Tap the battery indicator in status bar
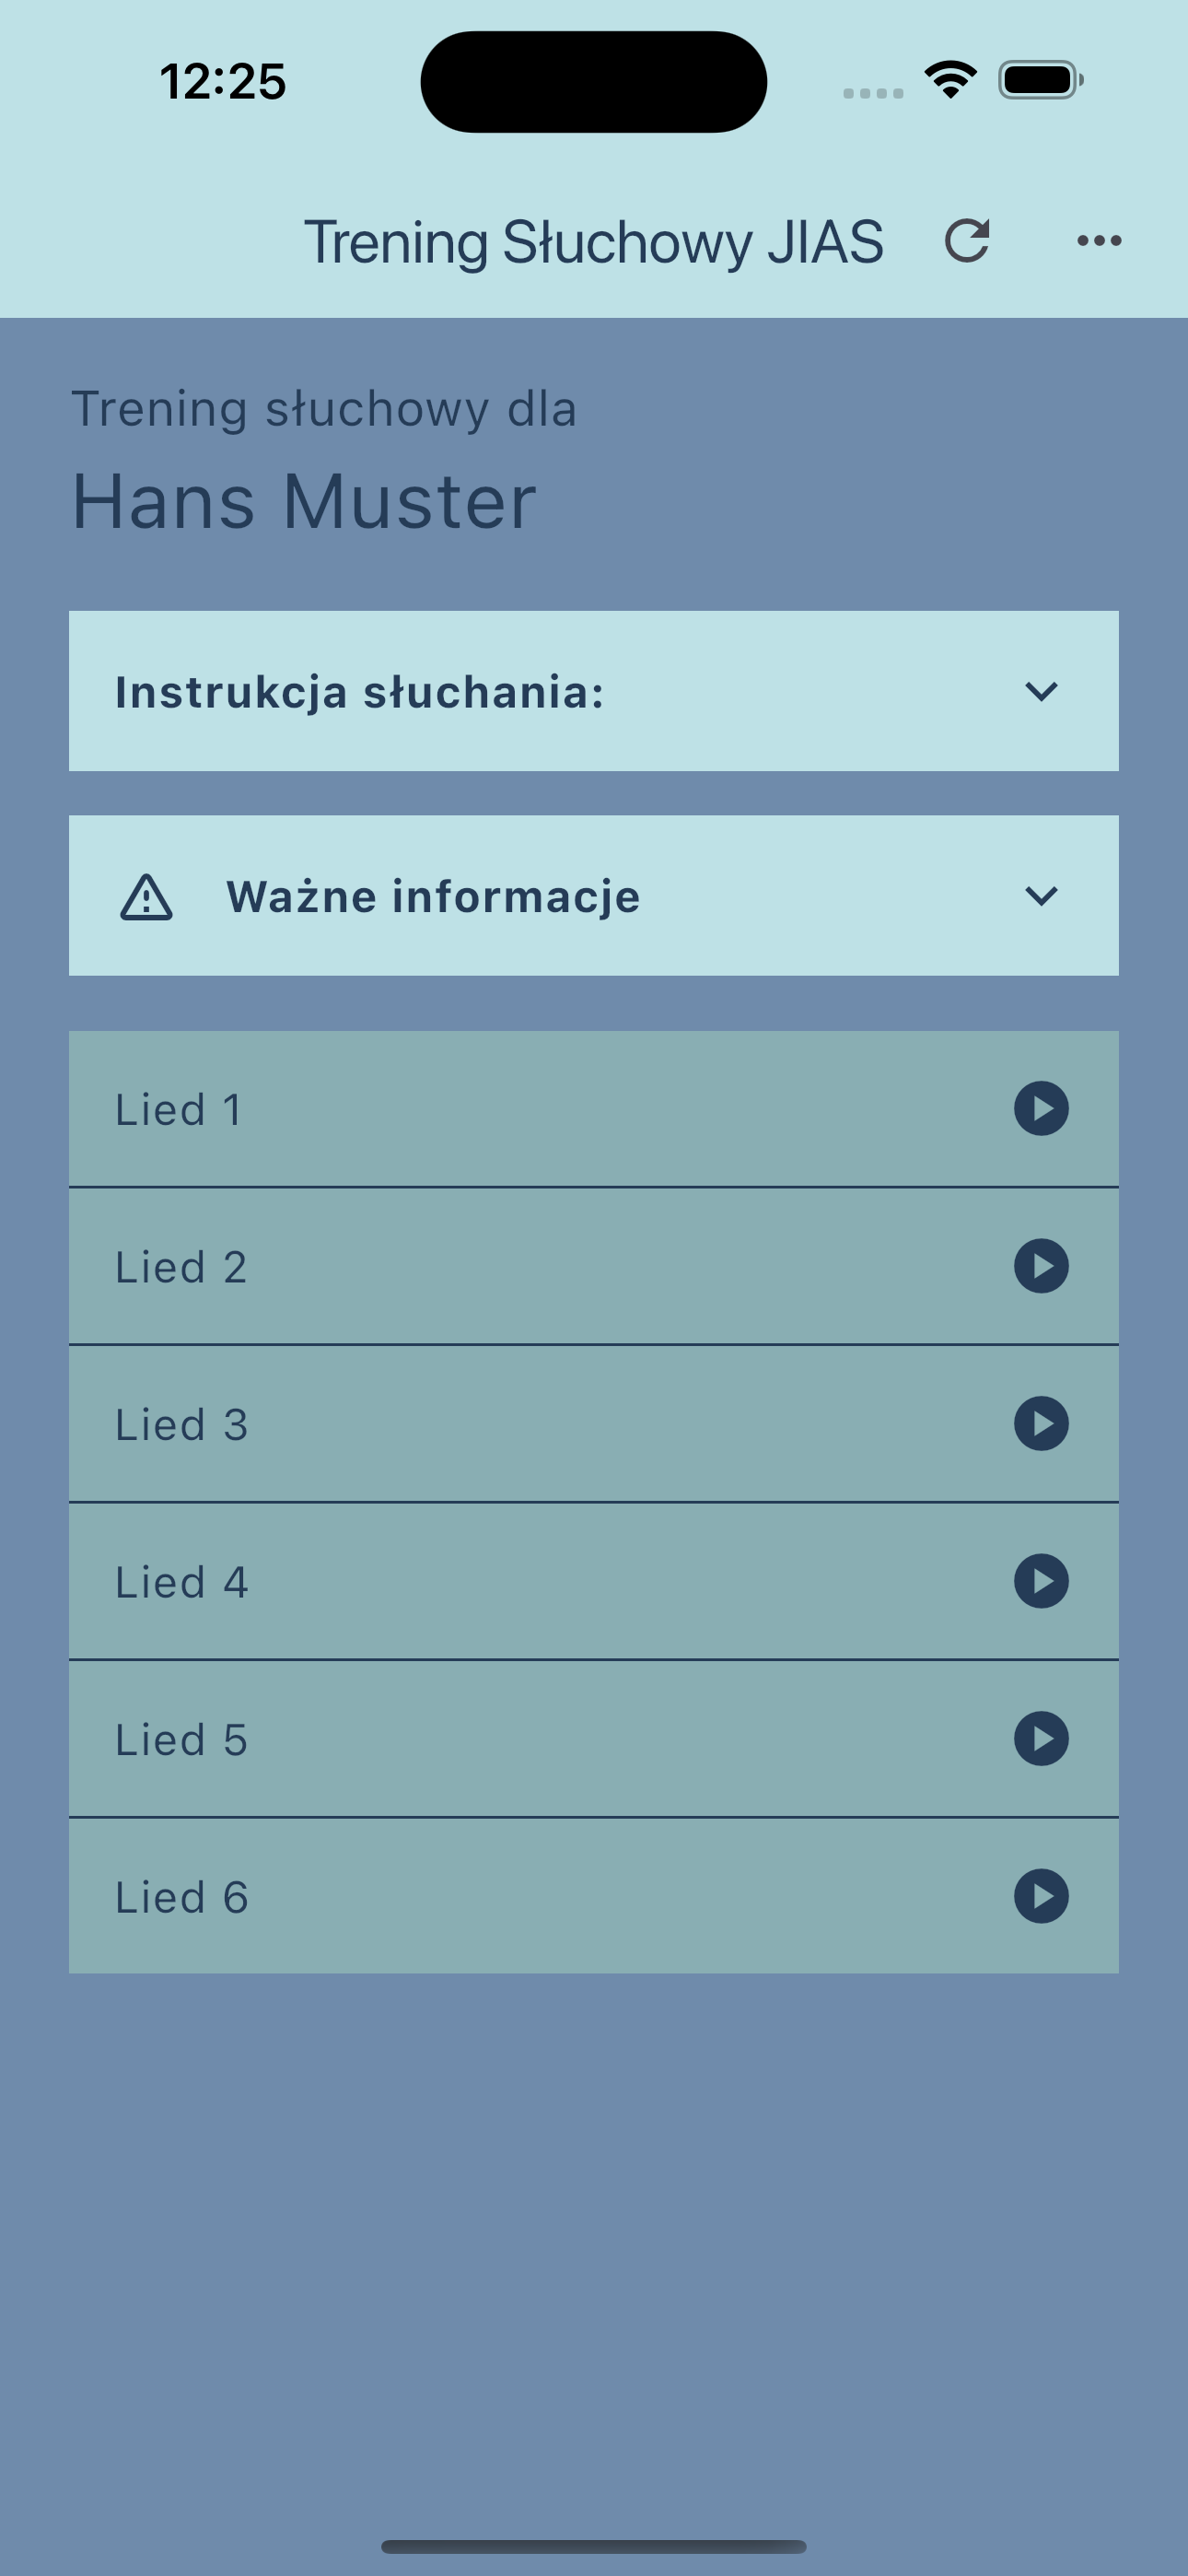The image size is (1188, 2576). 1041,80
